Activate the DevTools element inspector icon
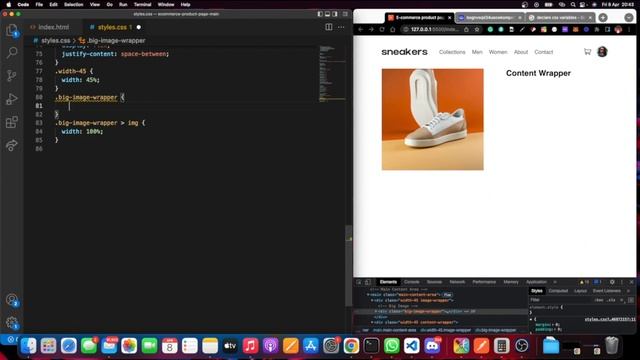The height and width of the screenshot is (360, 640). [x=359, y=282]
